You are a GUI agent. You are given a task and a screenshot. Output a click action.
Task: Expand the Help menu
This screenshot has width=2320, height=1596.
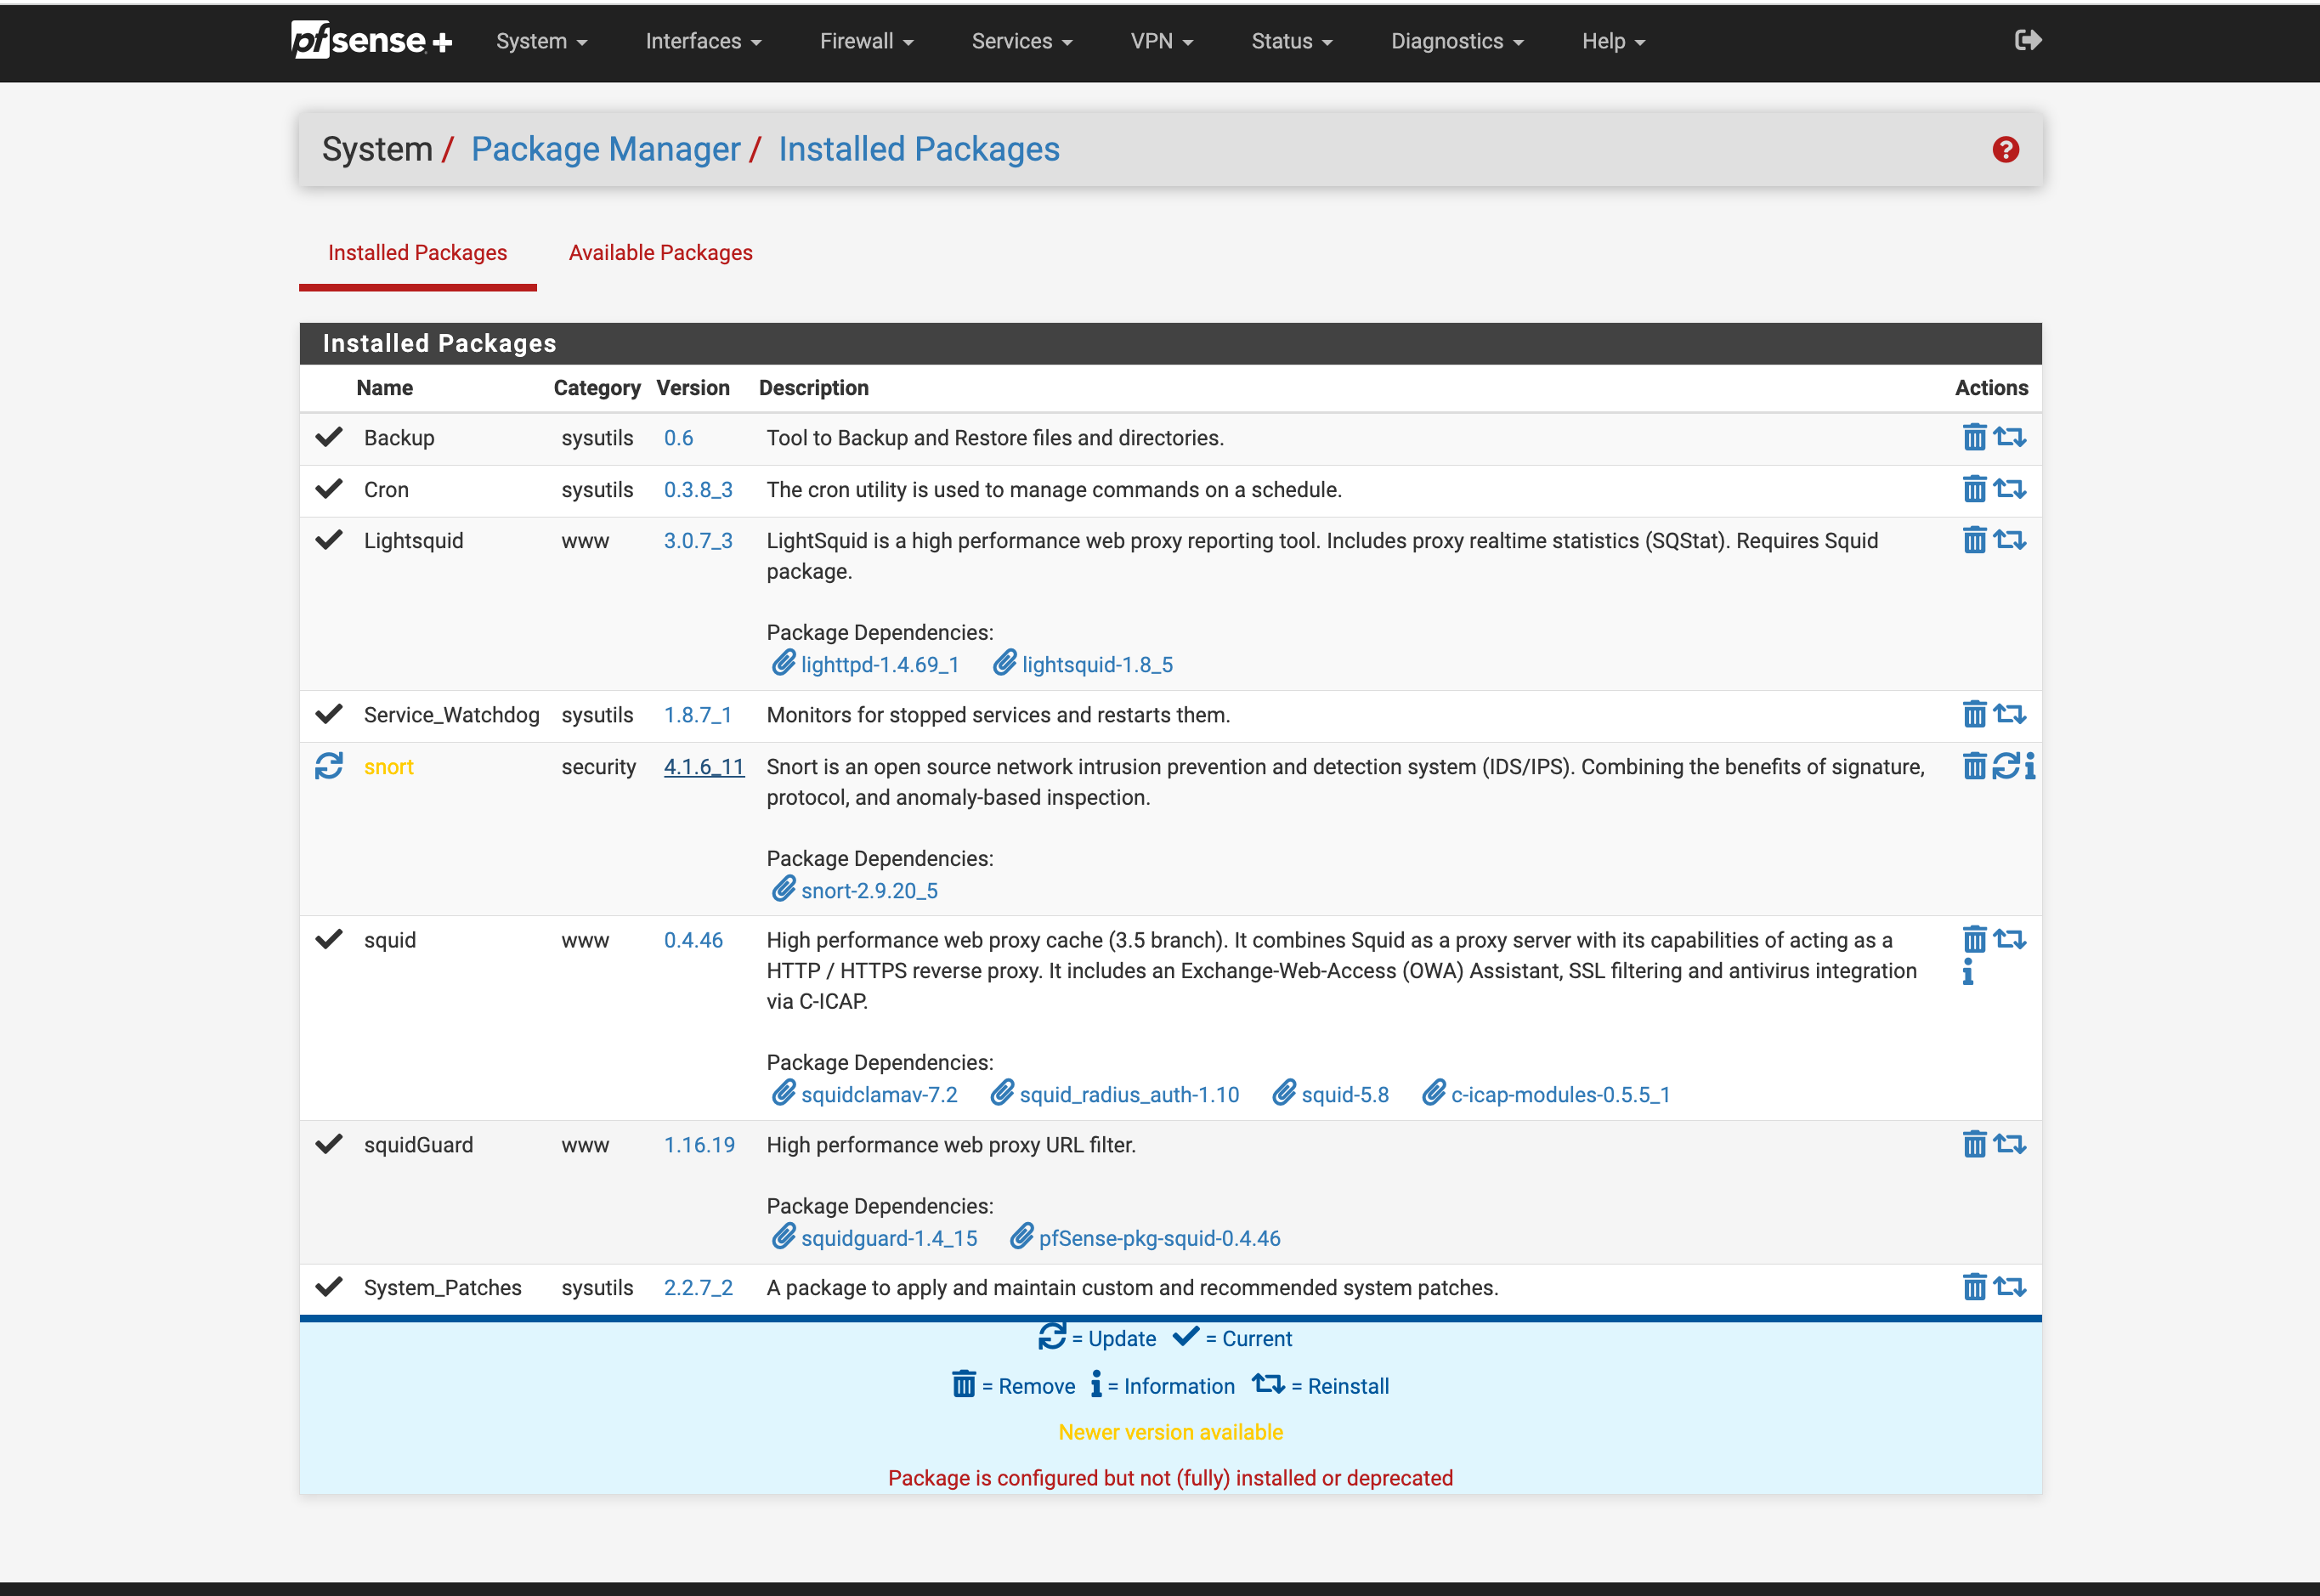coord(1612,41)
